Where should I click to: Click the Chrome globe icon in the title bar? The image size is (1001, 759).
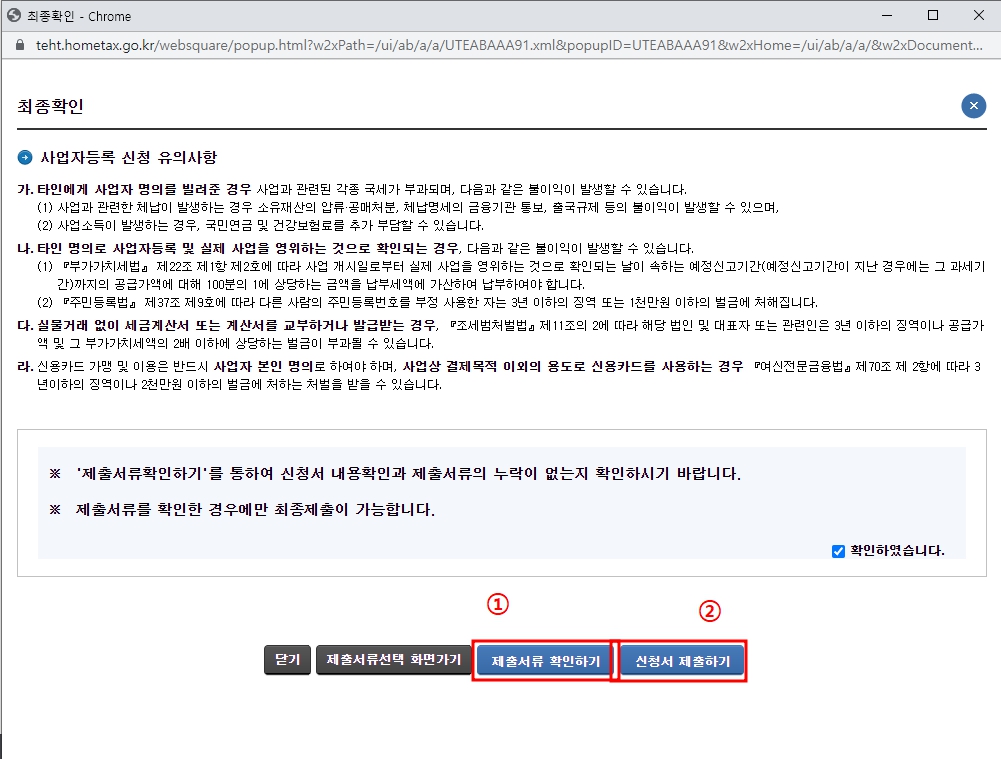pos(14,15)
